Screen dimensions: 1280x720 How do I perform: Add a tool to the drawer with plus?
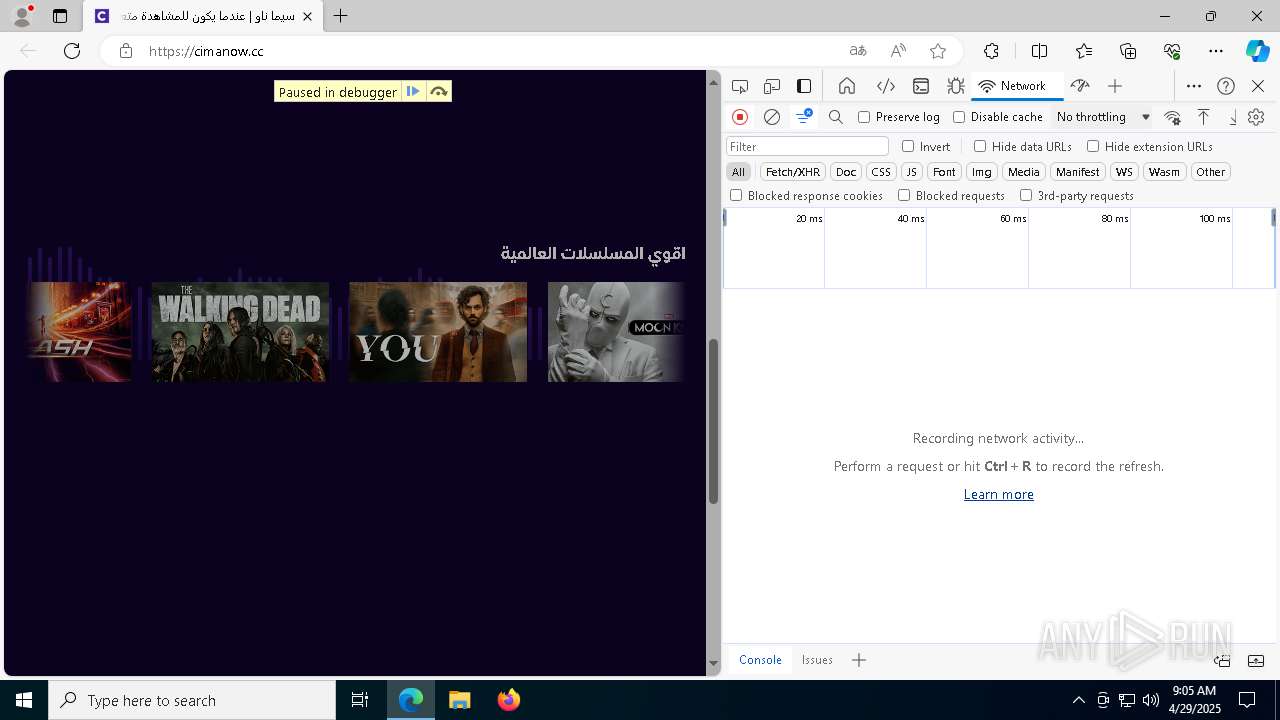pos(859,660)
